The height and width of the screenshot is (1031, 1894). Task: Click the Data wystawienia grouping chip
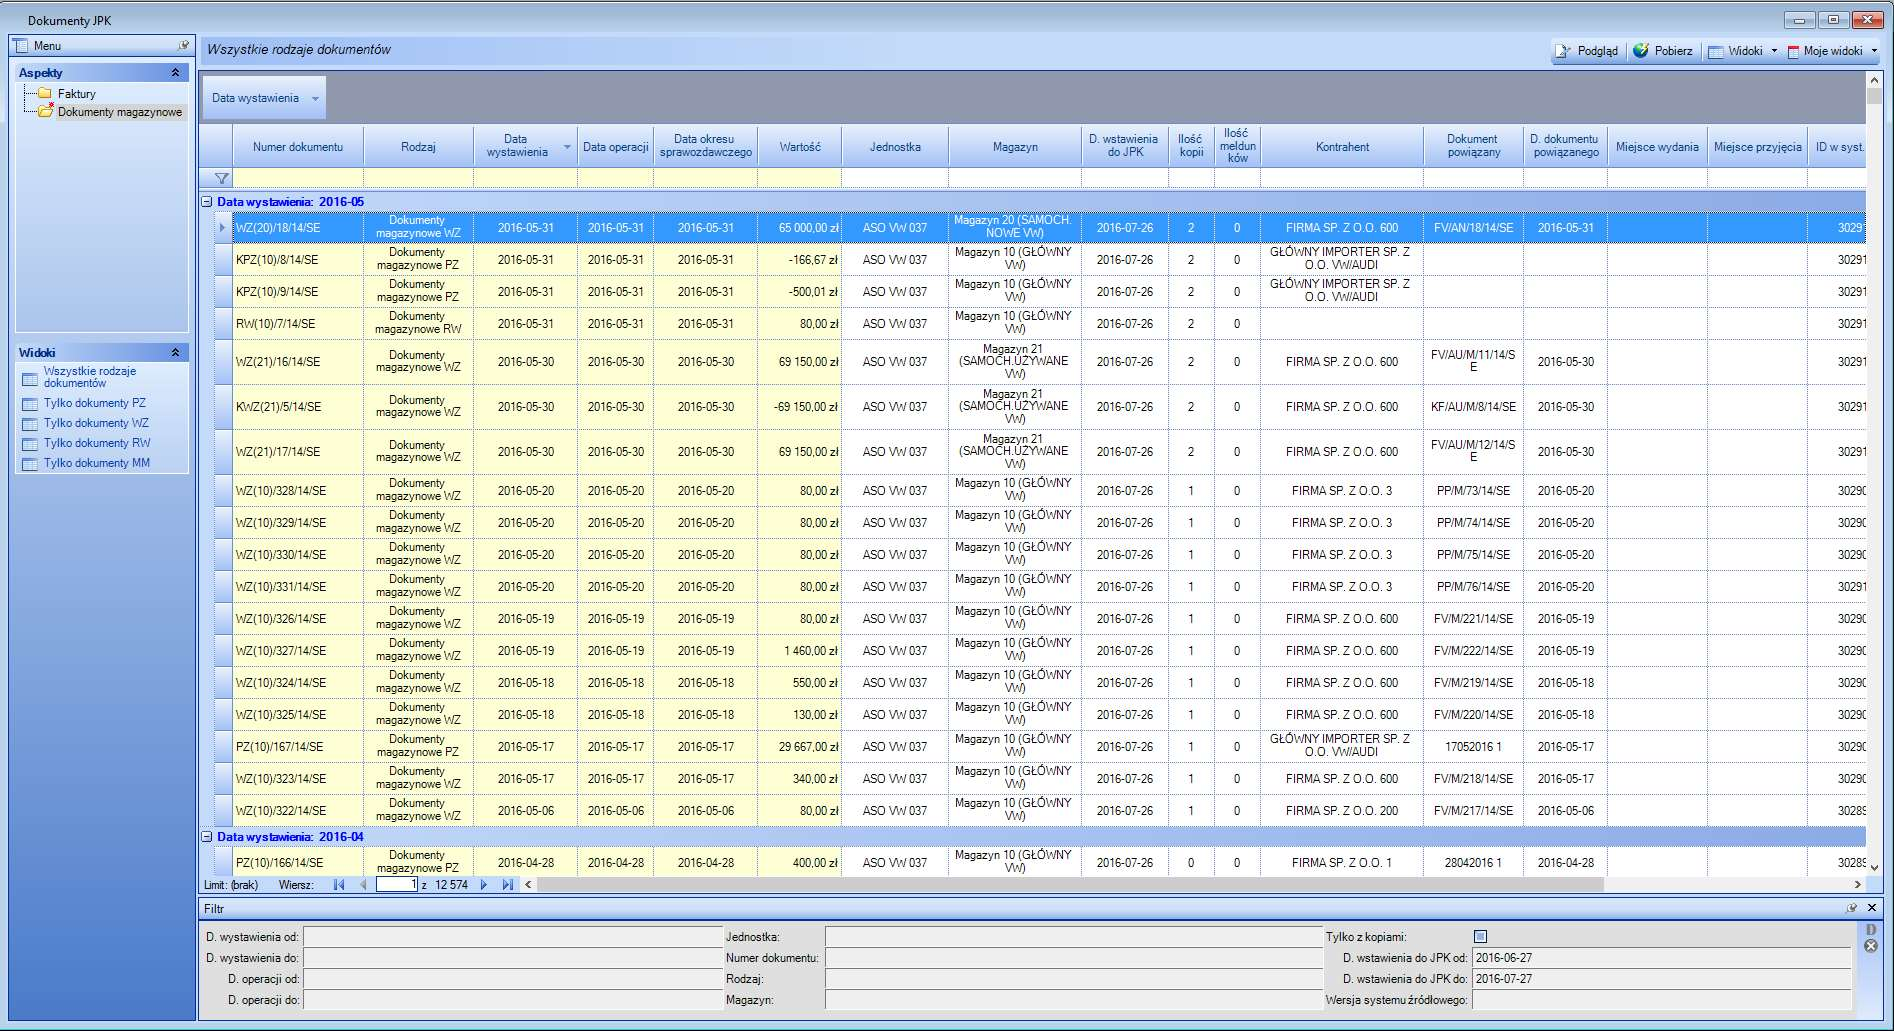click(x=264, y=98)
